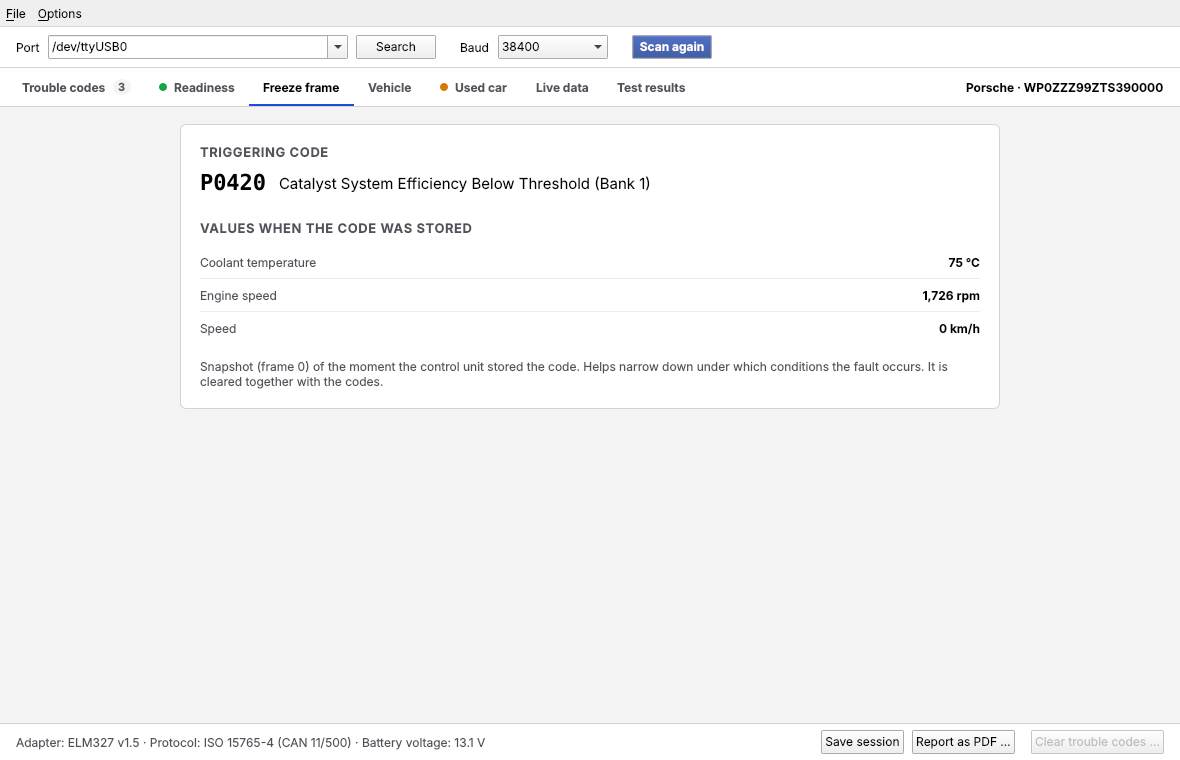Screen dimensions: 1180x760
Task: Click the 1,726 rpm value
Action: point(950,296)
